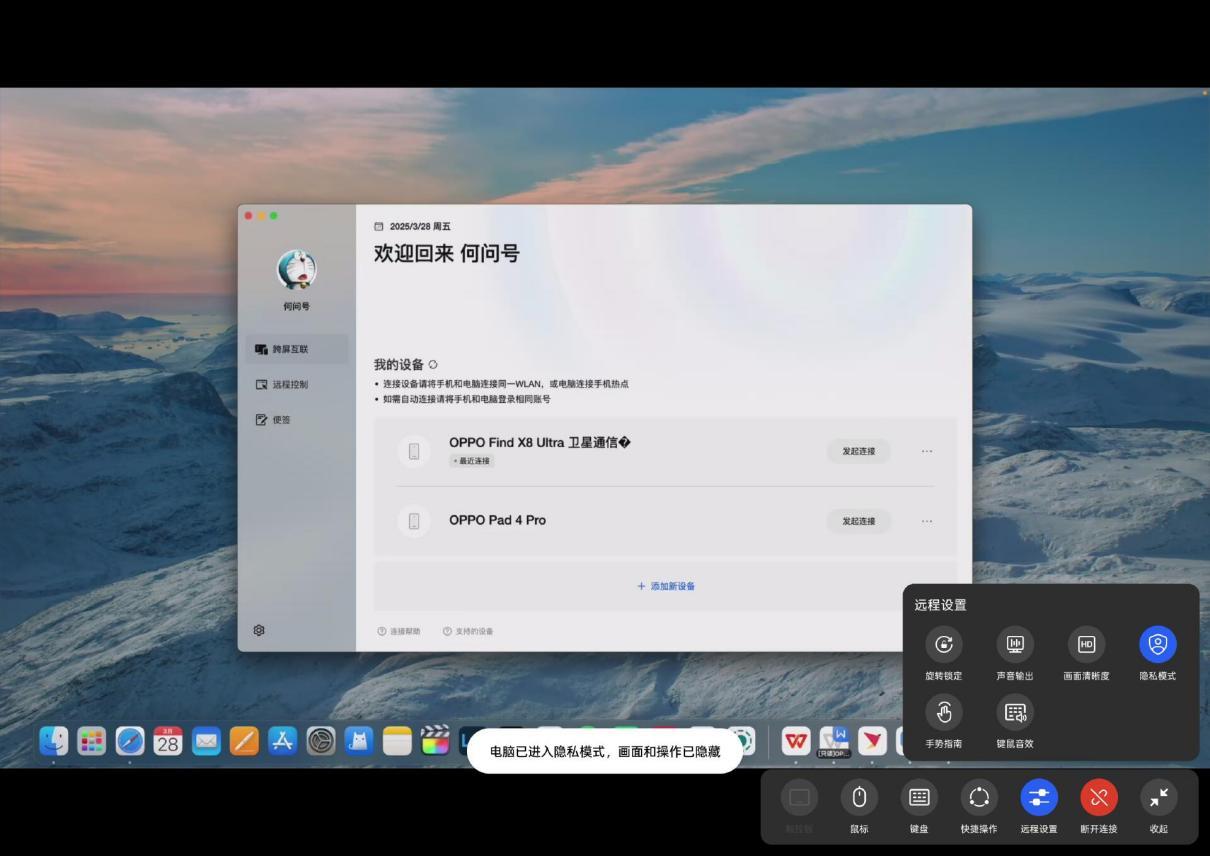Start connection to OPPO Pad 4 Pro
1210x856 pixels.
pyautogui.click(x=858, y=521)
